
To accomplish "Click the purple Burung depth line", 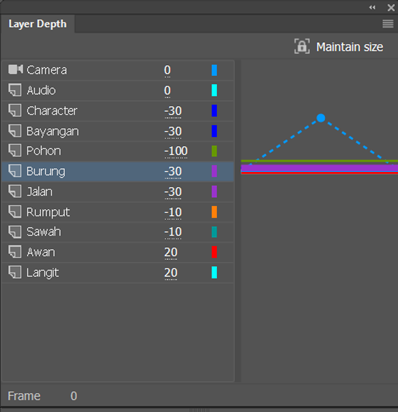I will coord(319,167).
